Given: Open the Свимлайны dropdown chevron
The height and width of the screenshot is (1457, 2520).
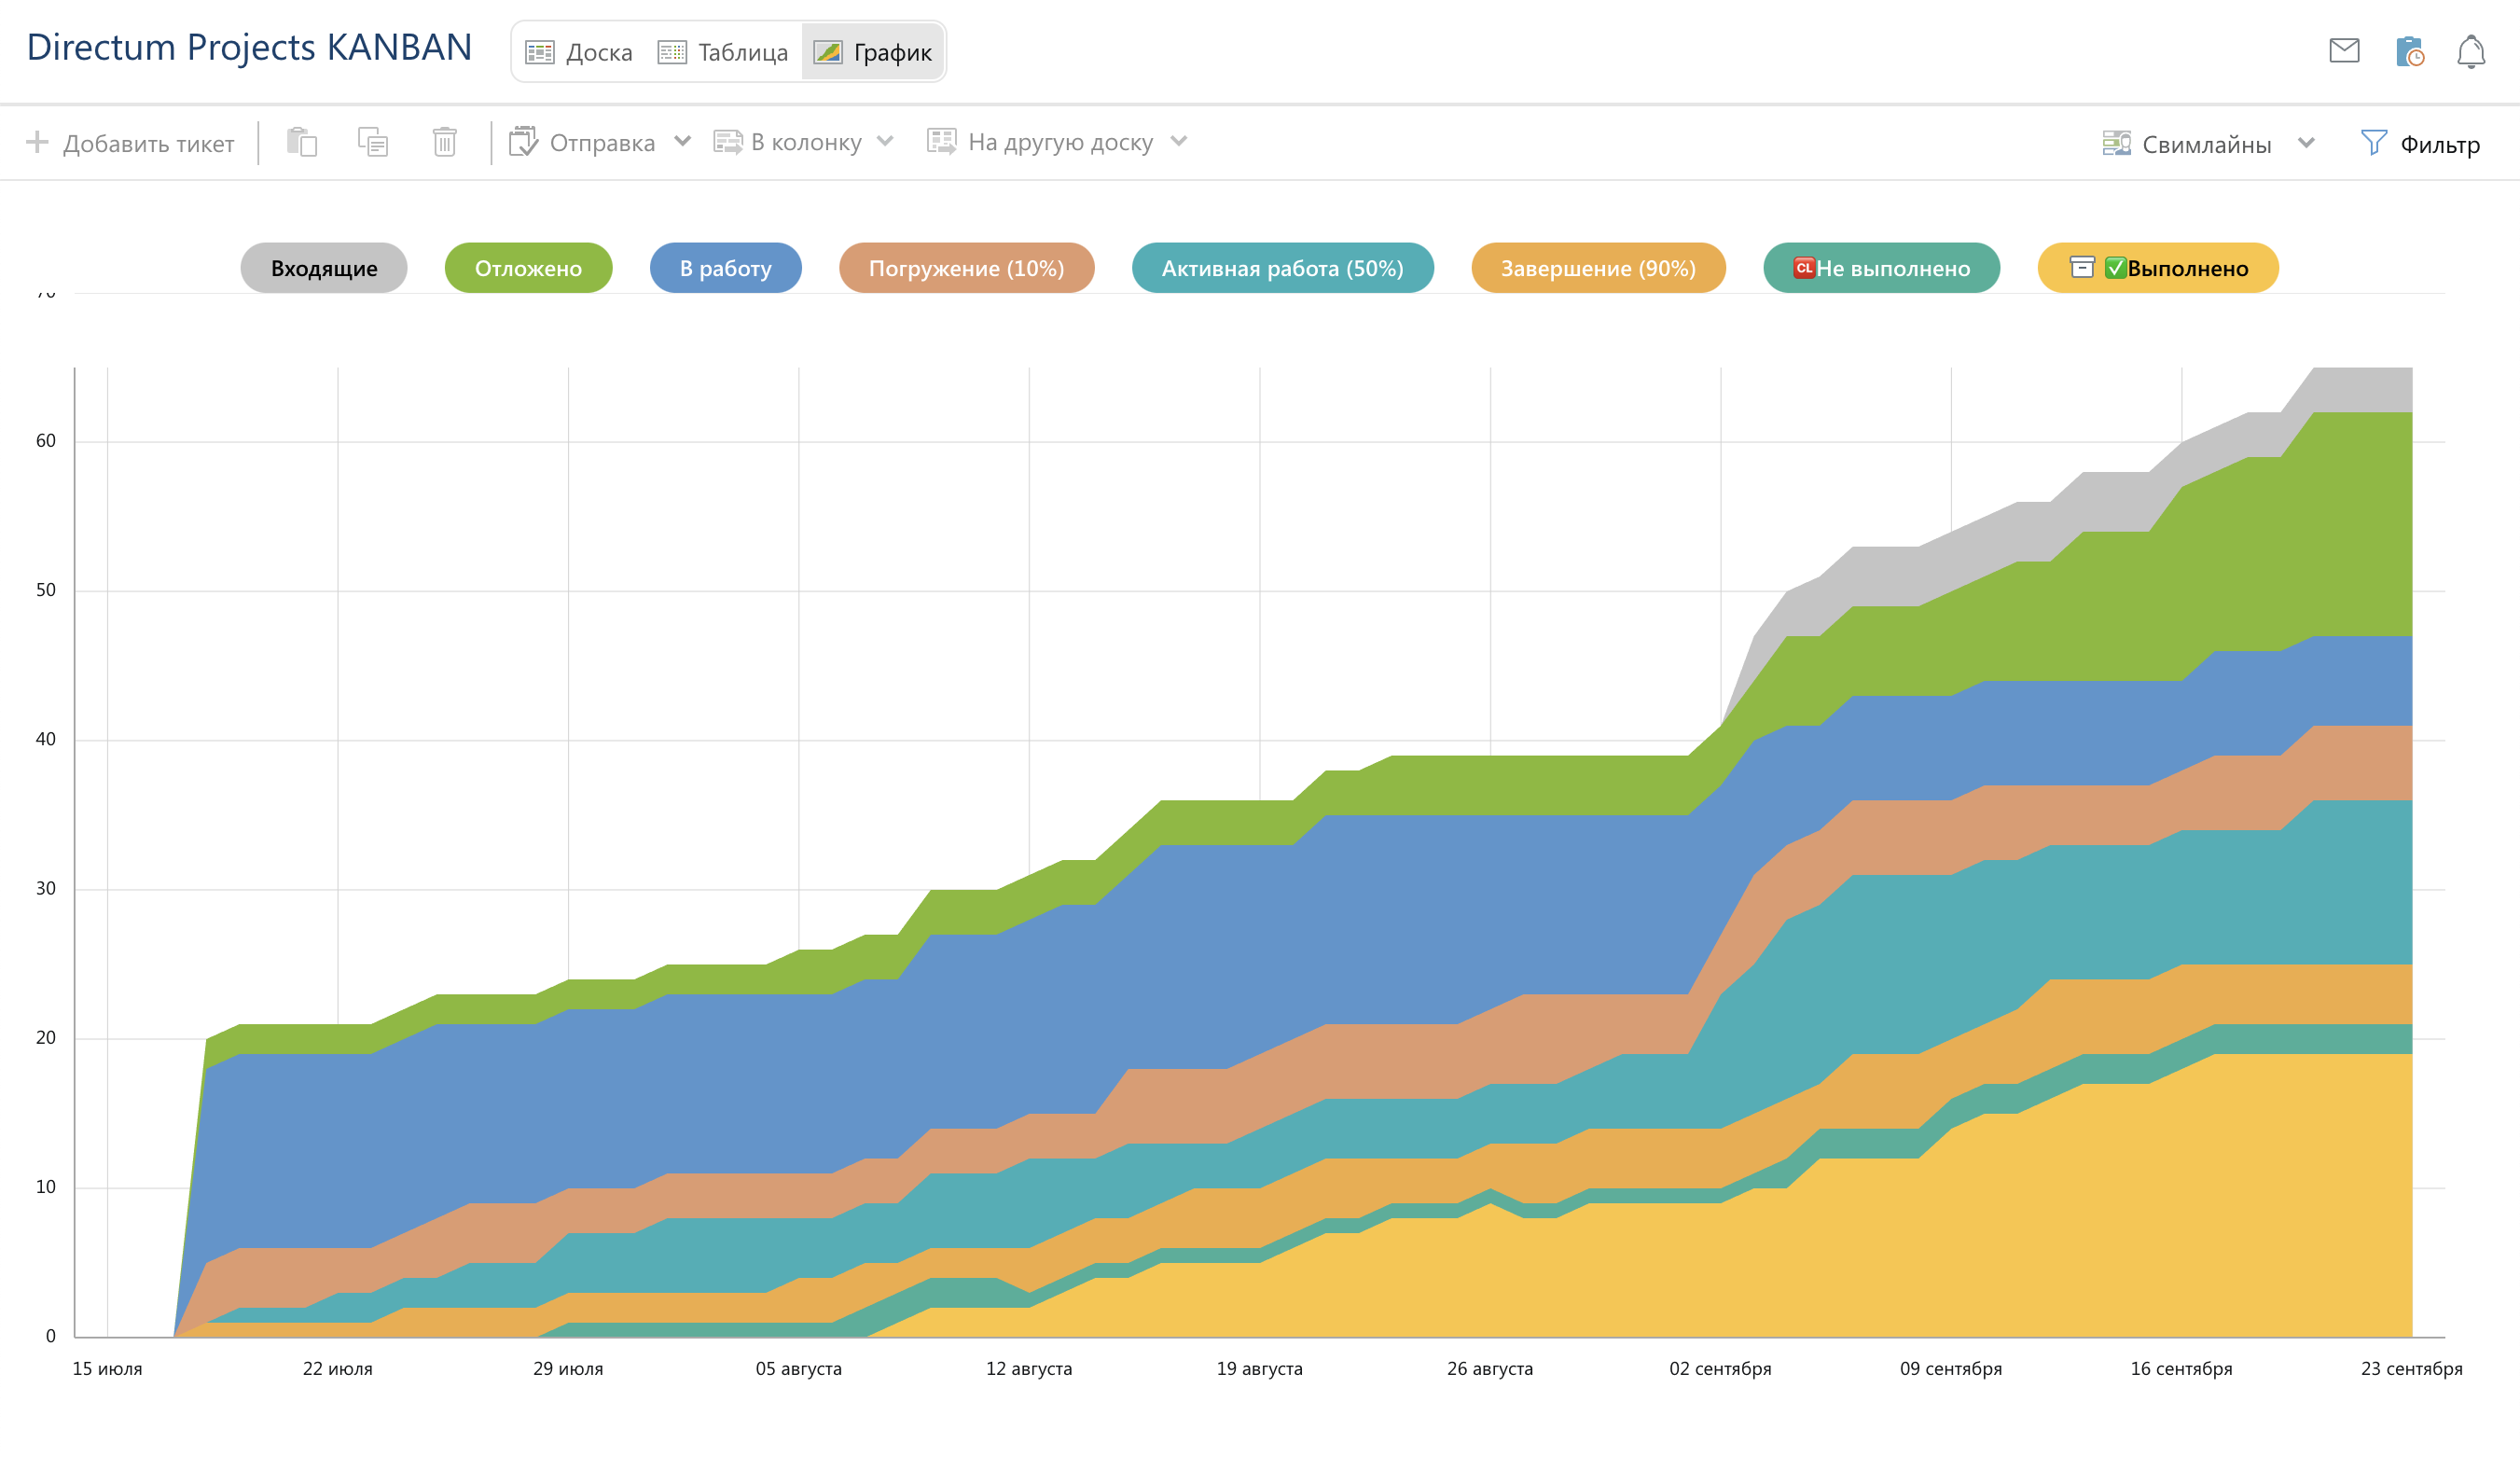Looking at the screenshot, I should click(2306, 142).
